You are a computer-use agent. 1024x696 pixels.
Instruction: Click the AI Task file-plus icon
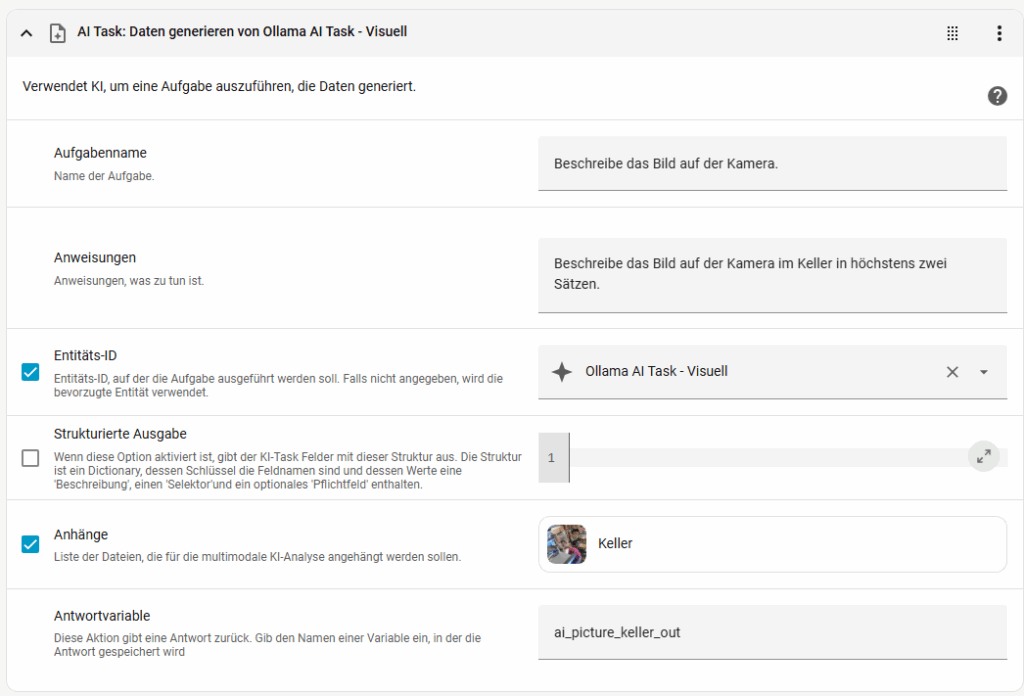[x=58, y=33]
